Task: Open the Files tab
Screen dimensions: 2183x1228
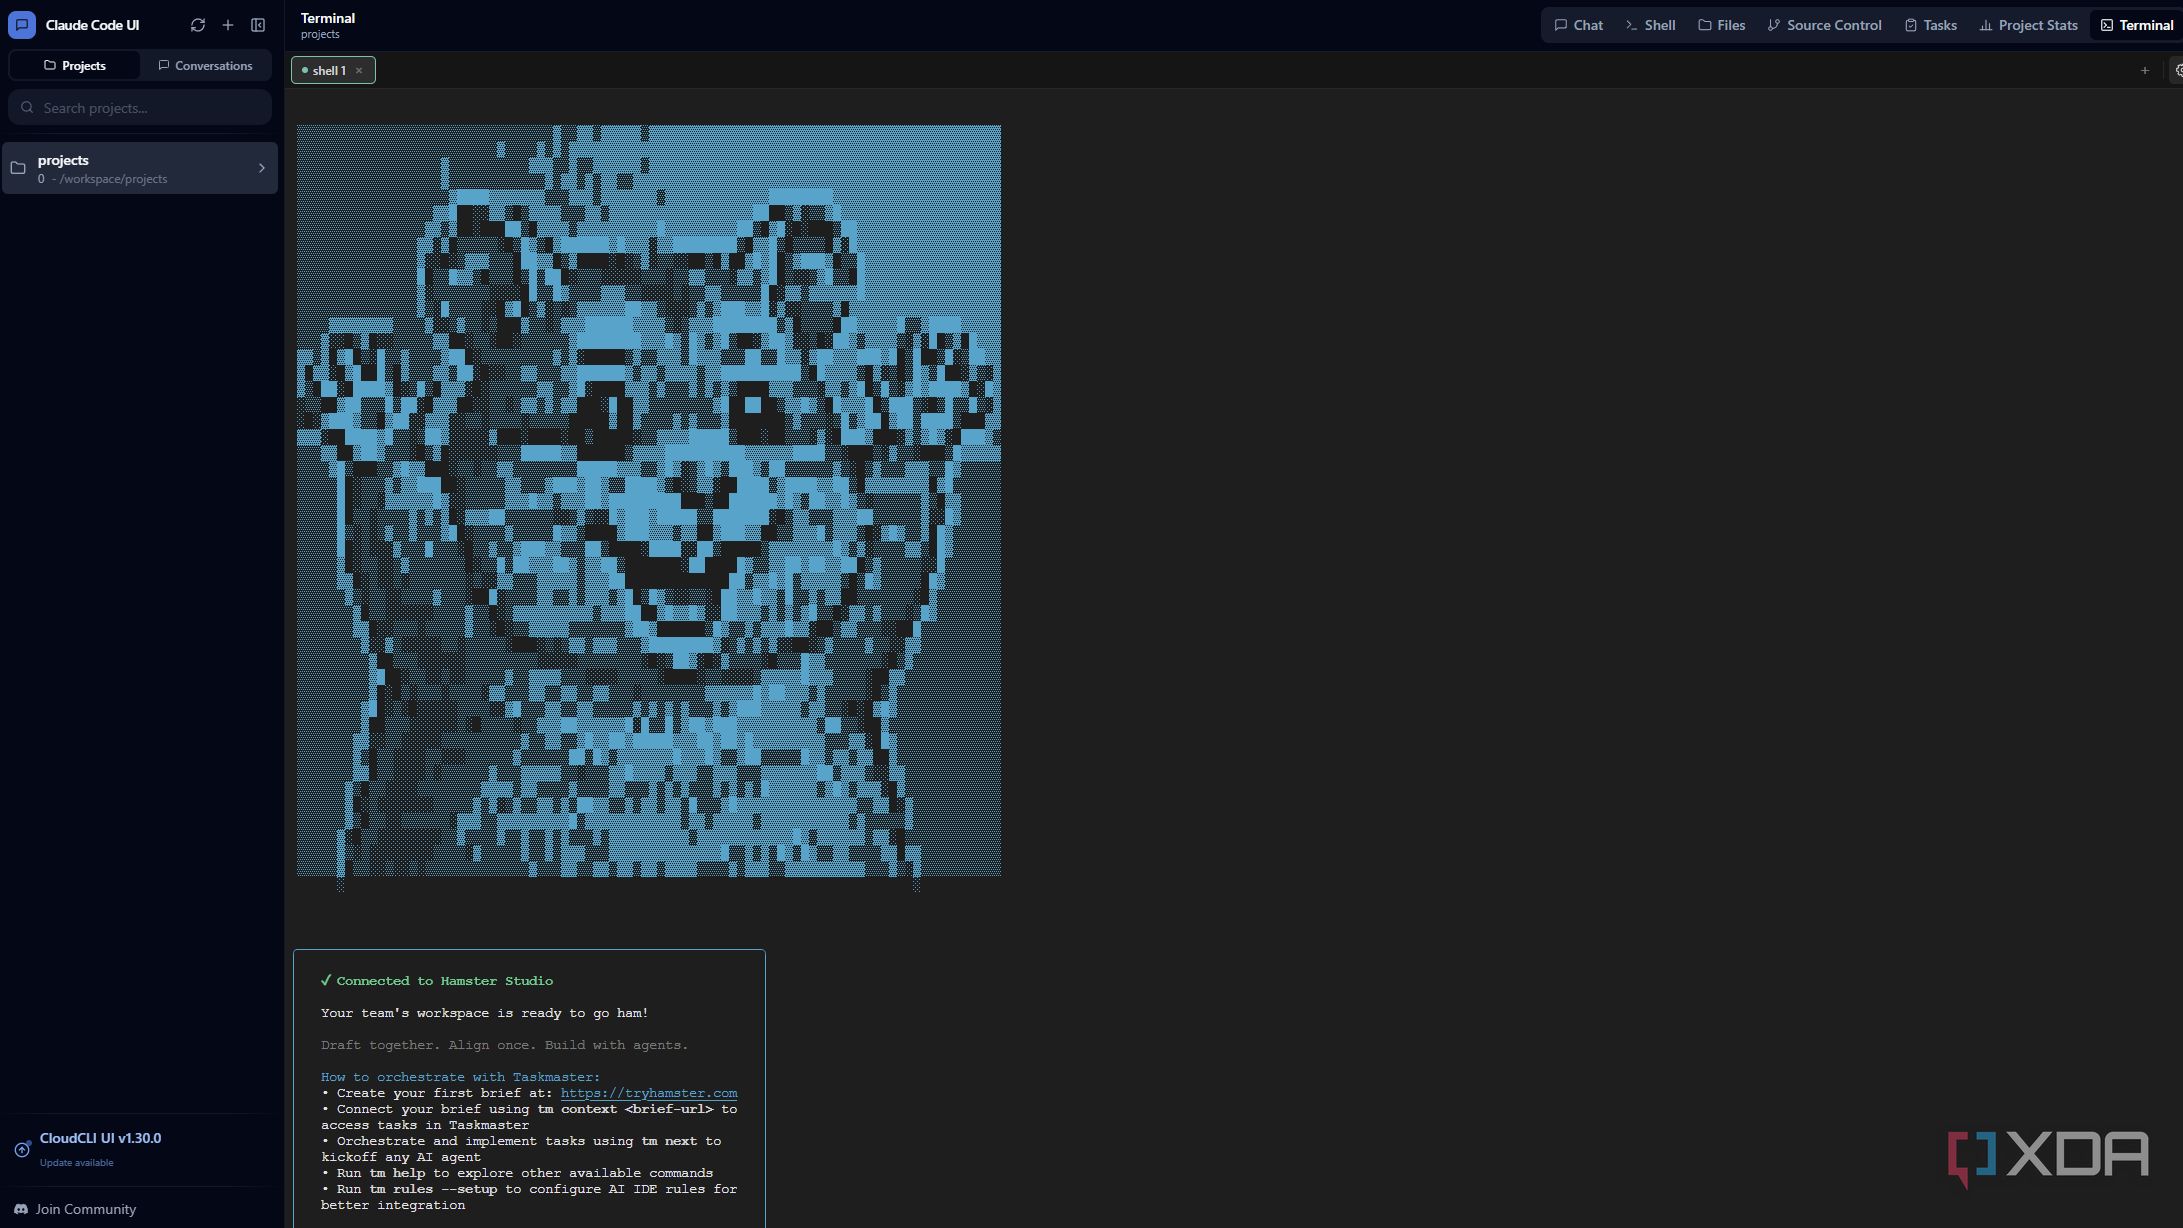Action: click(x=1722, y=25)
